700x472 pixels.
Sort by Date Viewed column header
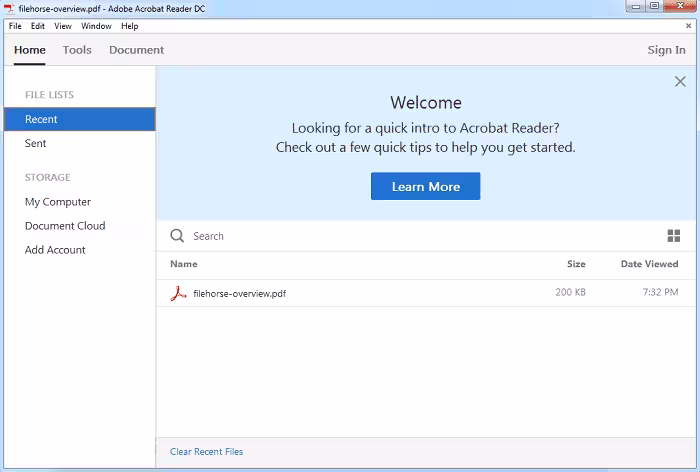click(650, 264)
